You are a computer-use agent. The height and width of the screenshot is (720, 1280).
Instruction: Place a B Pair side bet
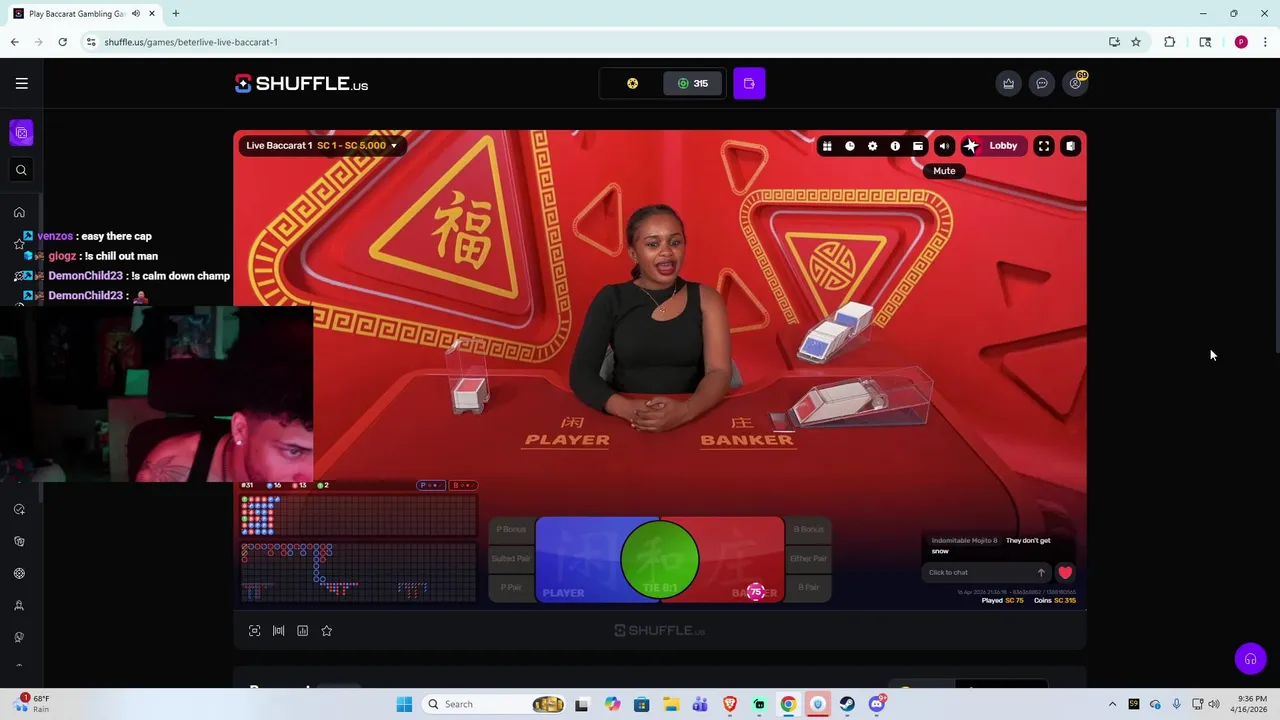pyautogui.click(x=808, y=587)
